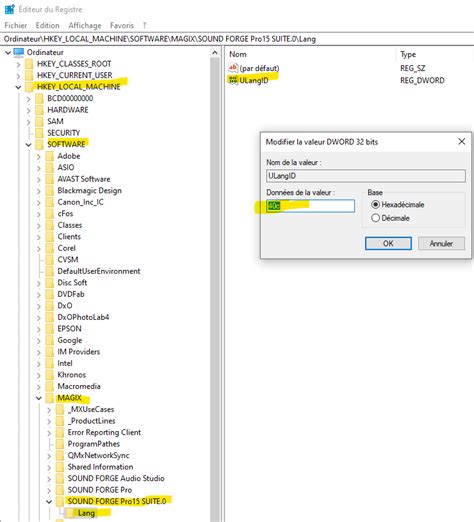Select the DxOPhotoLab4 key
Viewport: 474px width, 522px height.
(x=83, y=317)
